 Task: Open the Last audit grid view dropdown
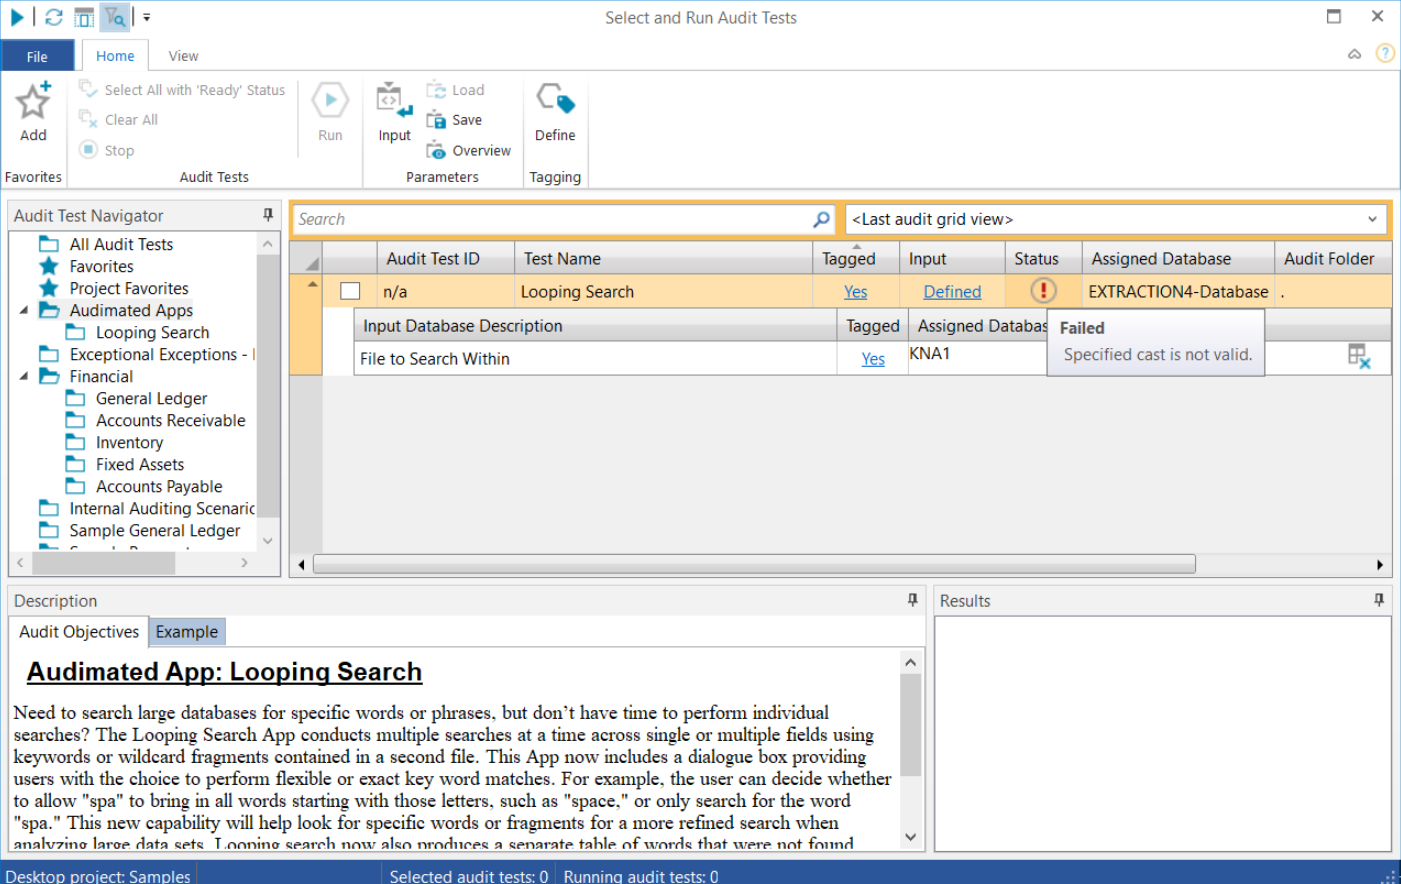tap(1372, 219)
